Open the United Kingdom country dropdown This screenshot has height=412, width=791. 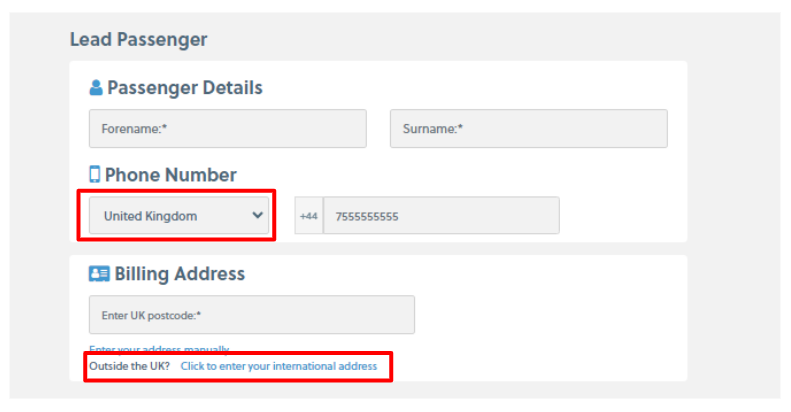pyautogui.click(x=180, y=215)
